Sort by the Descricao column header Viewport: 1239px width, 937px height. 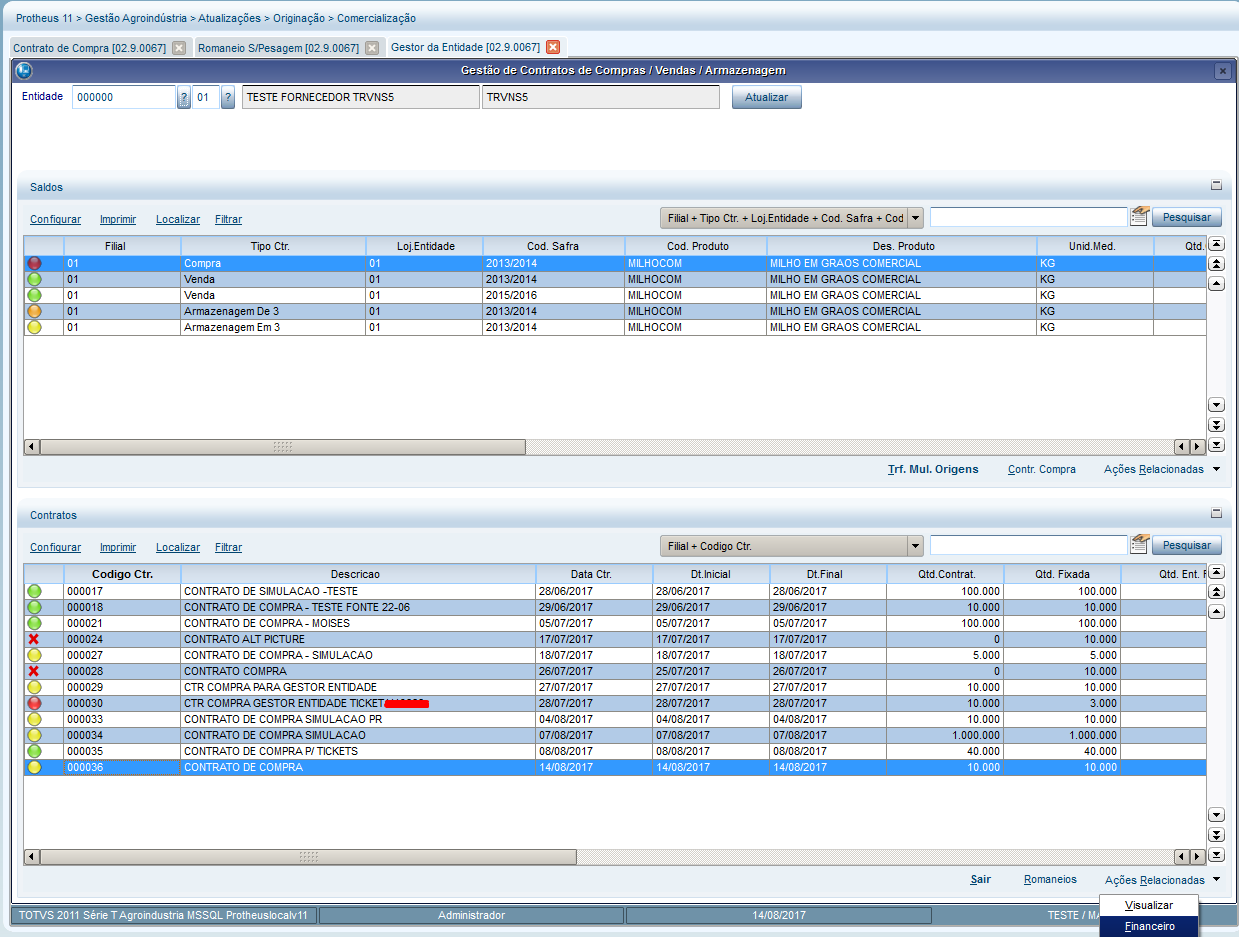(358, 574)
